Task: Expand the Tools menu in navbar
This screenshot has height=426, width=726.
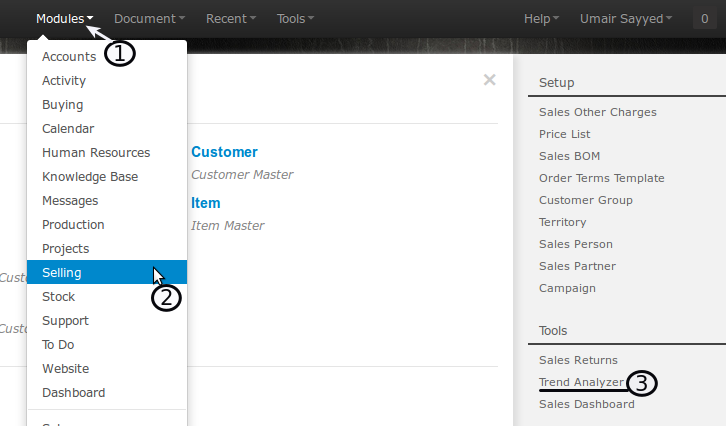Action: (295, 18)
